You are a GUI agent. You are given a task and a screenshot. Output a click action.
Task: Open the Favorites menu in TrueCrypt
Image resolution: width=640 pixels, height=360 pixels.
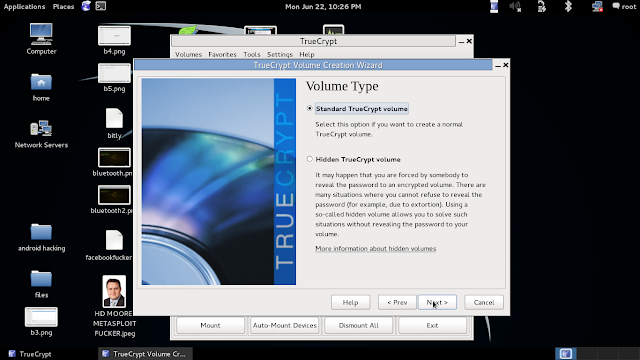[222, 54]
